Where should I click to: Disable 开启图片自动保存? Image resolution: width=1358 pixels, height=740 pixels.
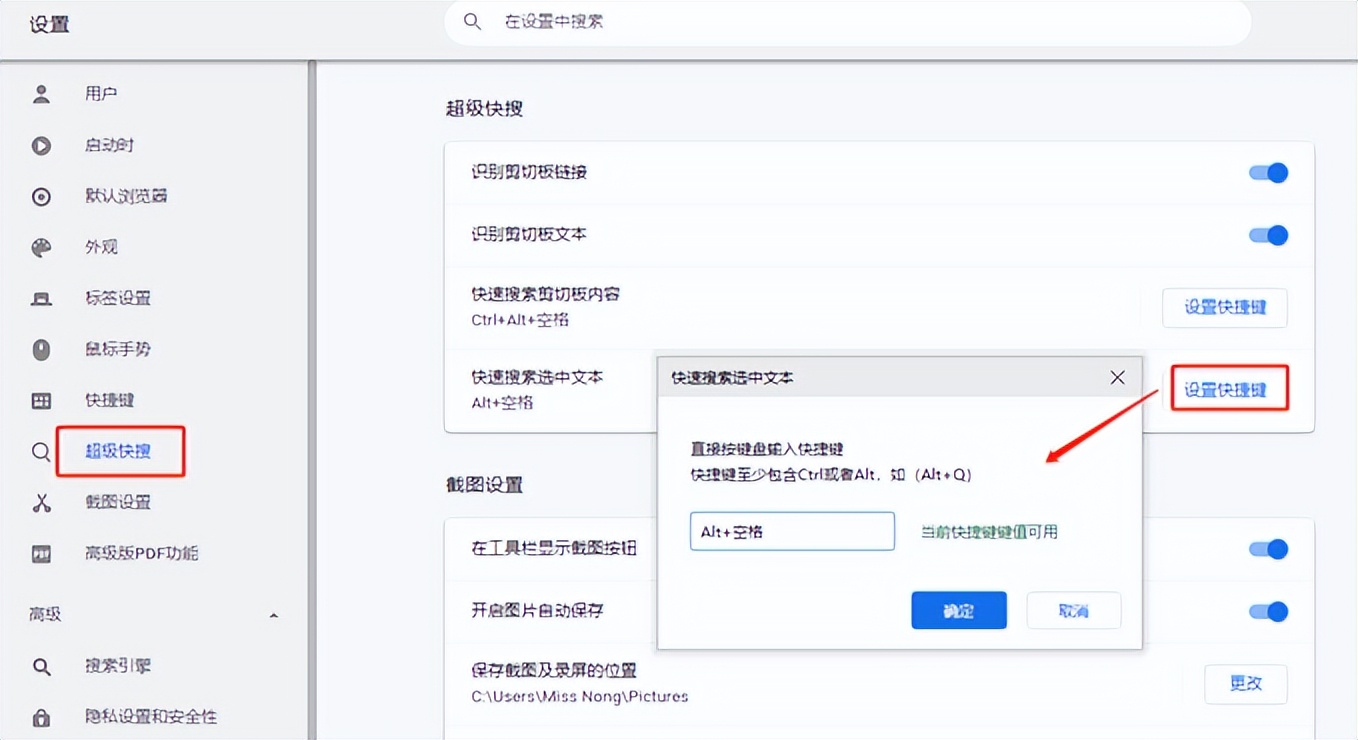click(1267, 611)
